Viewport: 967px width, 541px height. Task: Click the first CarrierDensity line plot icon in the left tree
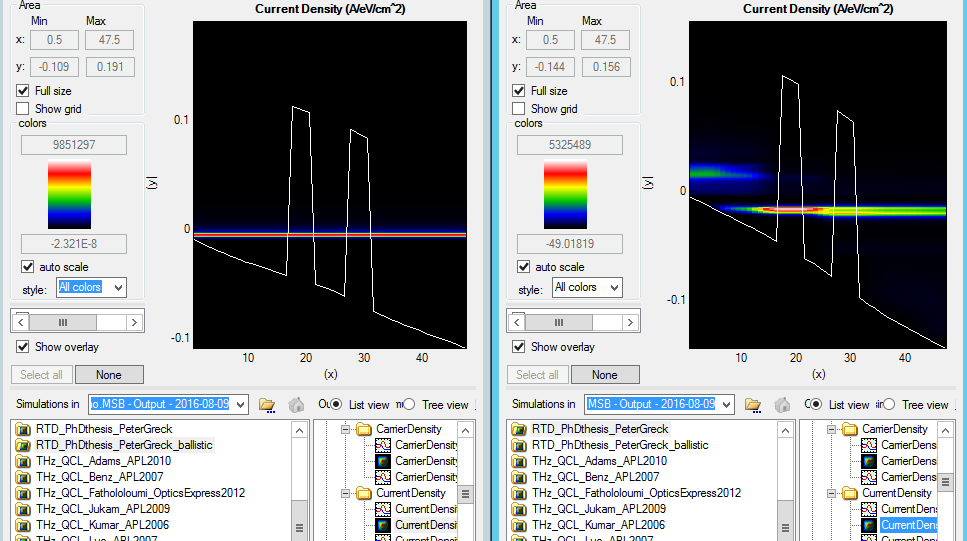pyautogui.click(x=383, y=445)
